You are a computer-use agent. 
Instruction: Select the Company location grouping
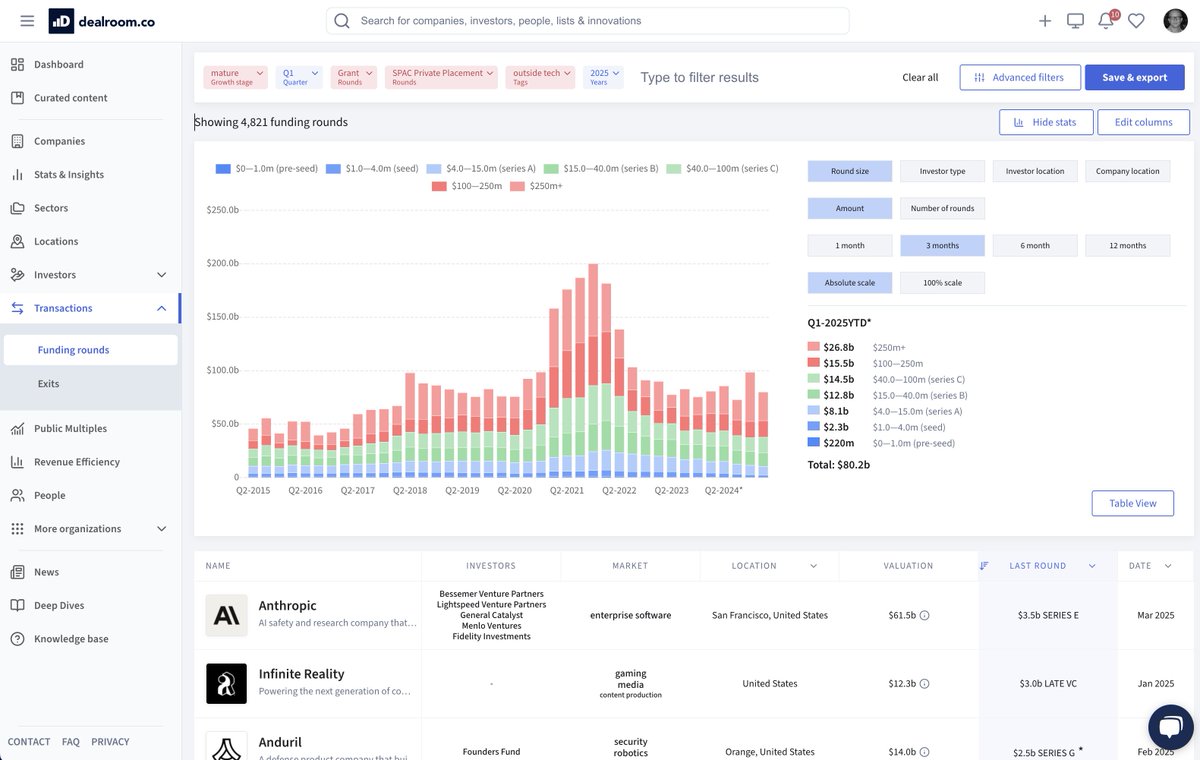(x=1127, y=171)
